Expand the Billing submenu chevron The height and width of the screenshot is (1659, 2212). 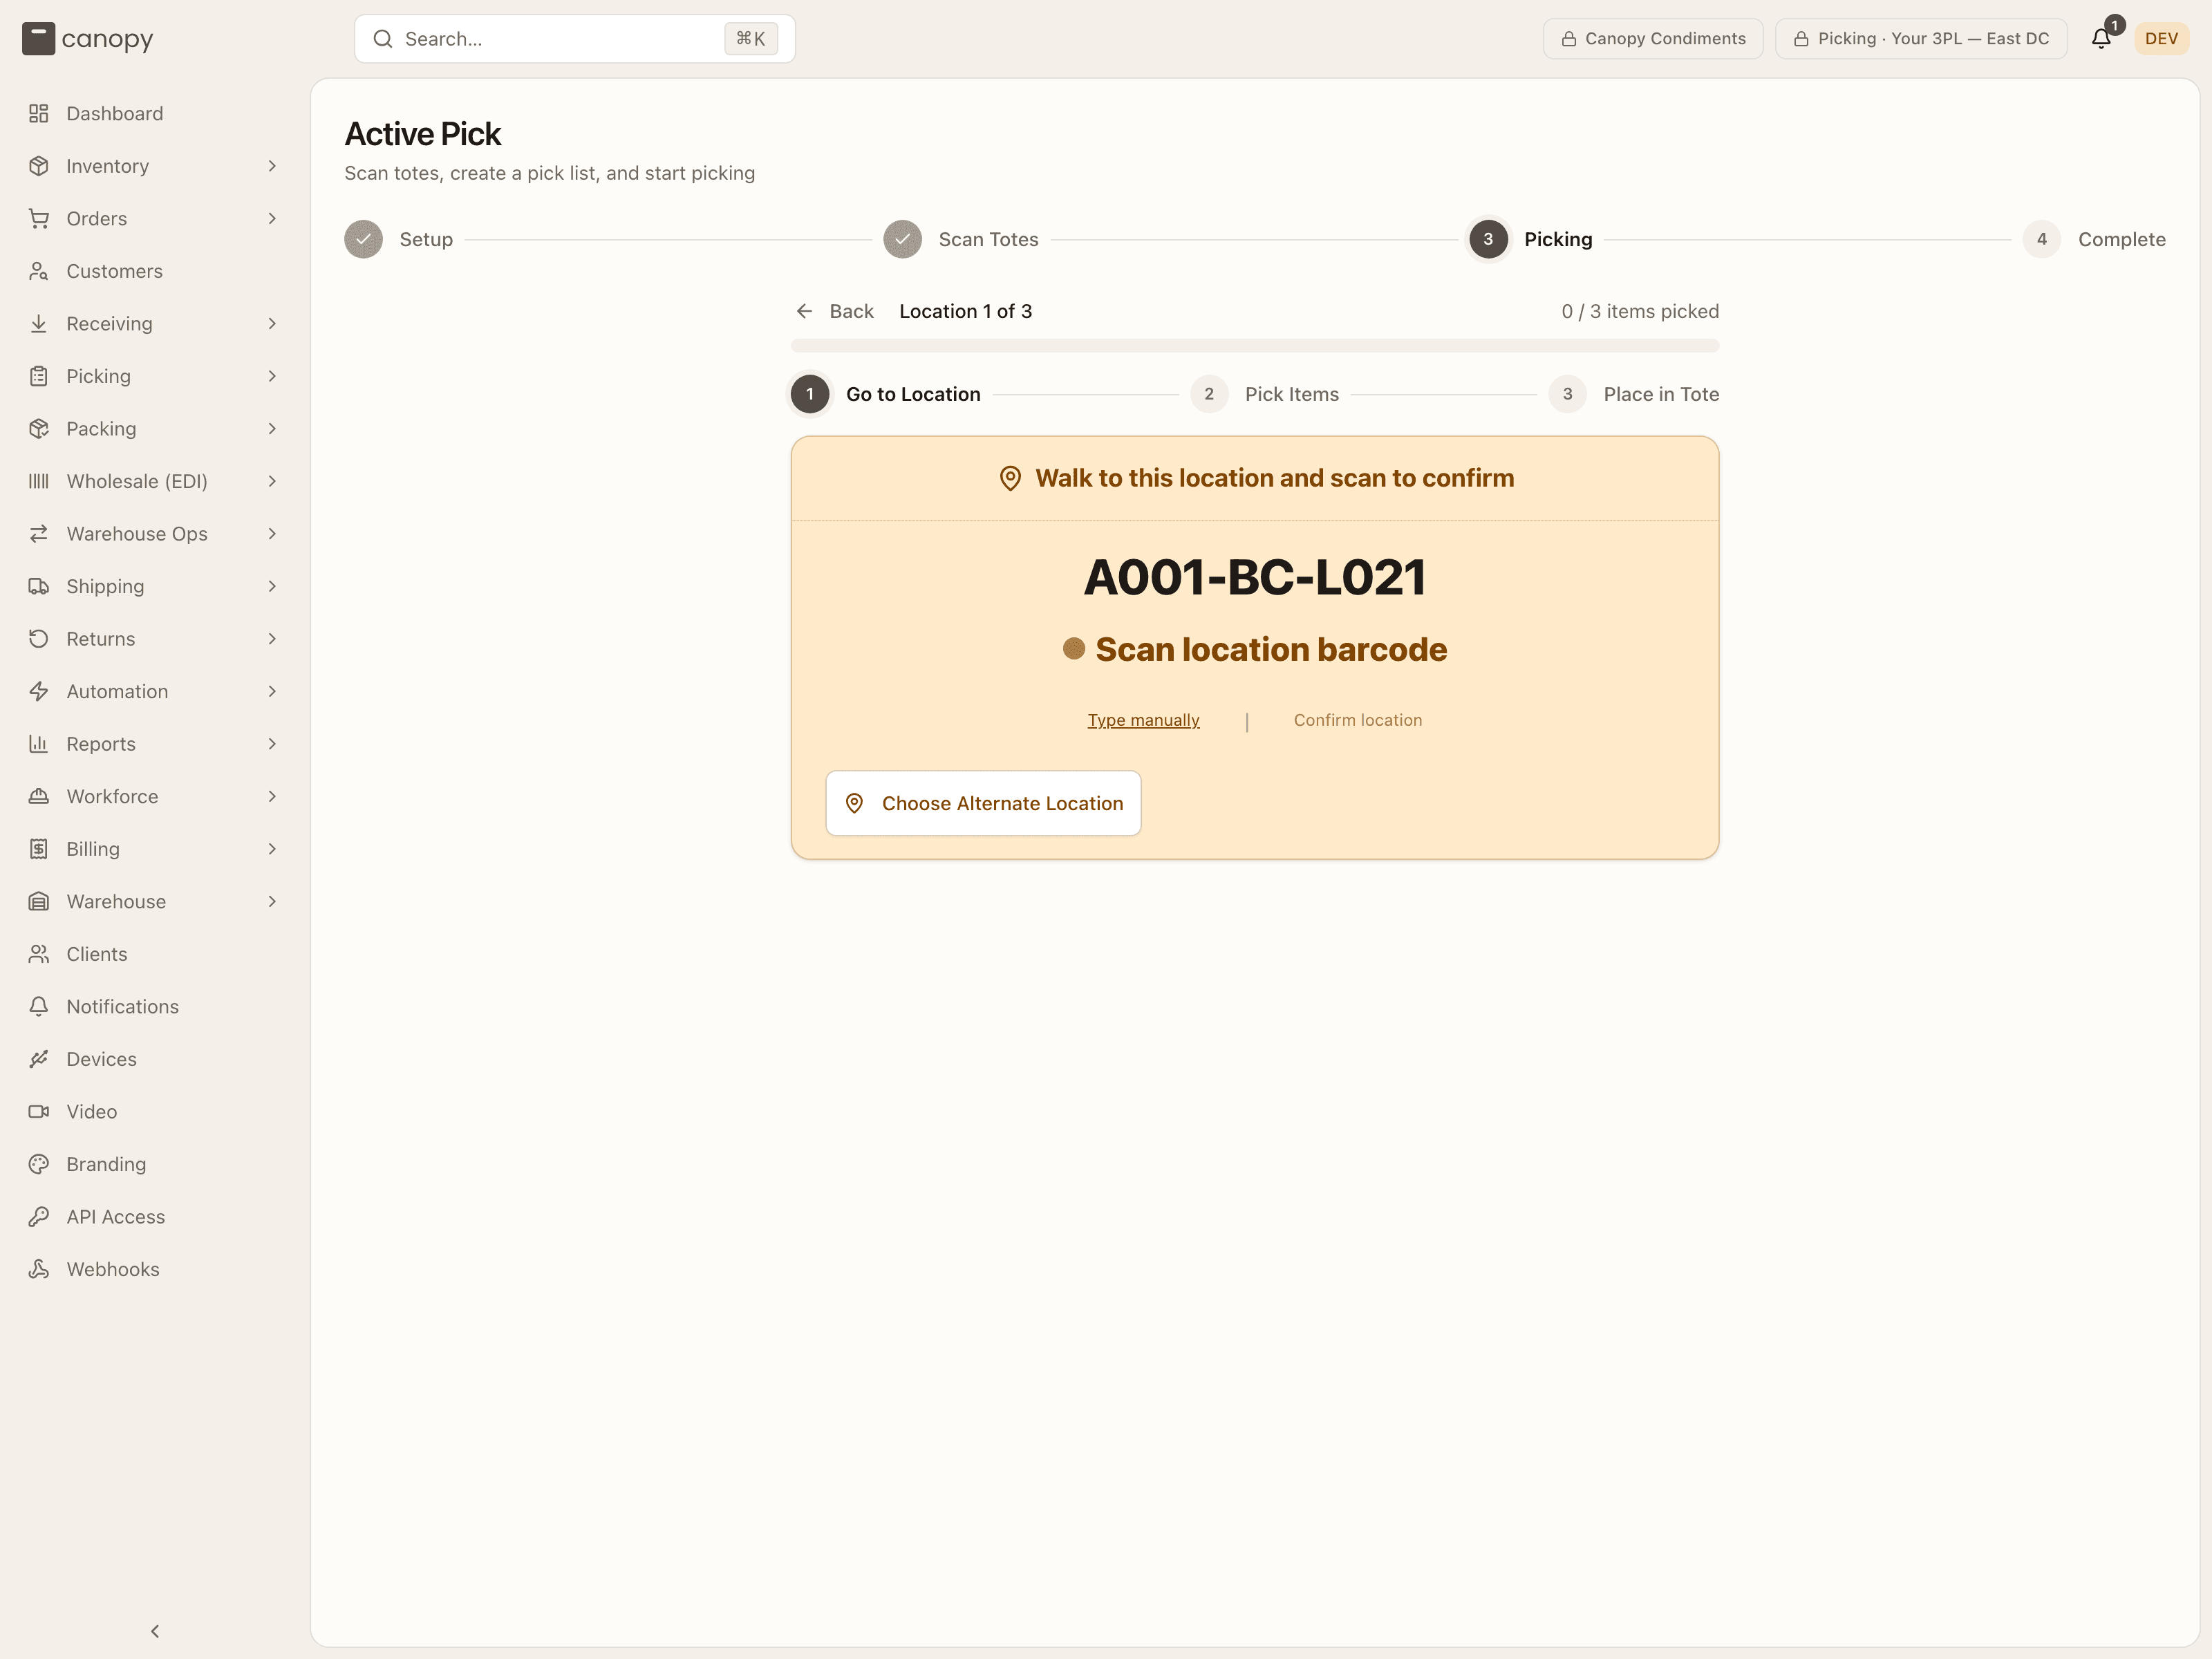point(272,849)
